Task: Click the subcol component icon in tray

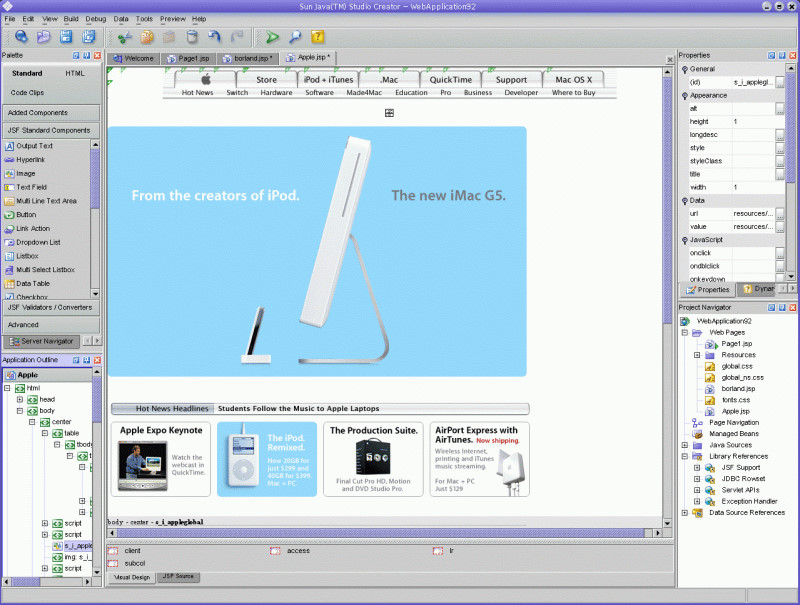Action: (x=113, y=564)
